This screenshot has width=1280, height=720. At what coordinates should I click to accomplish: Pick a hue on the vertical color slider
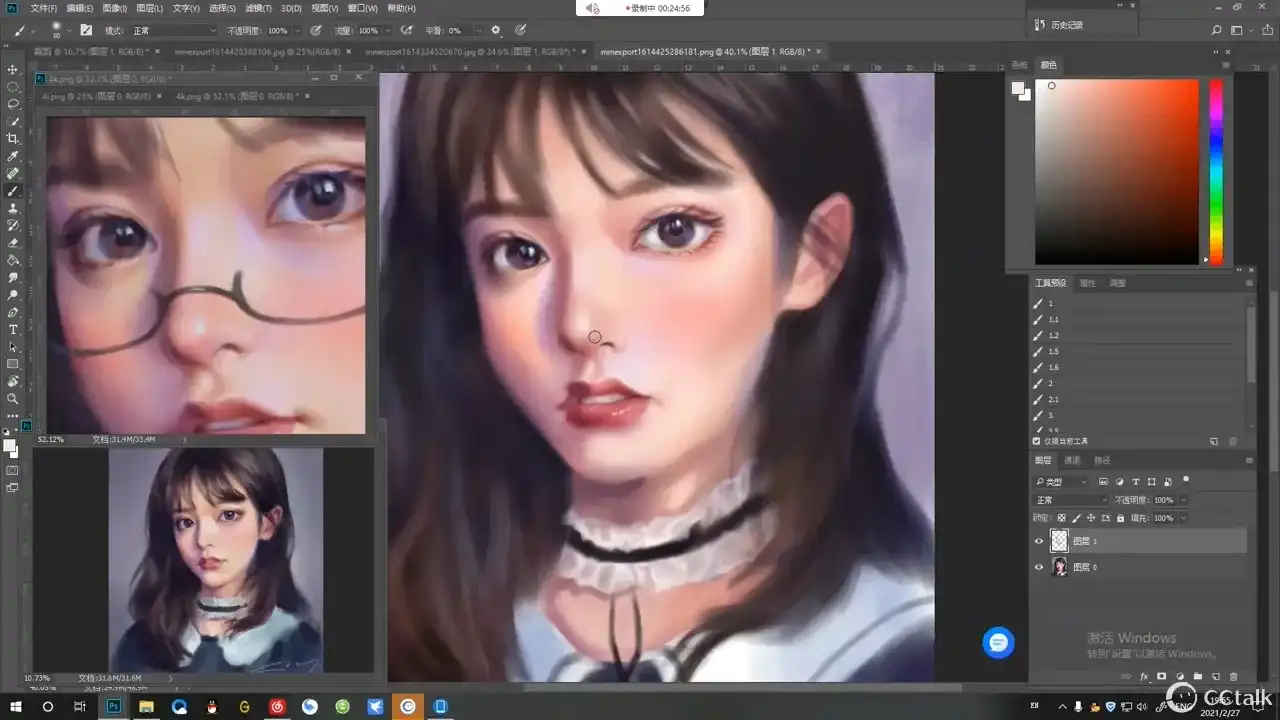pyautogui.click(x=1216, y=170)
